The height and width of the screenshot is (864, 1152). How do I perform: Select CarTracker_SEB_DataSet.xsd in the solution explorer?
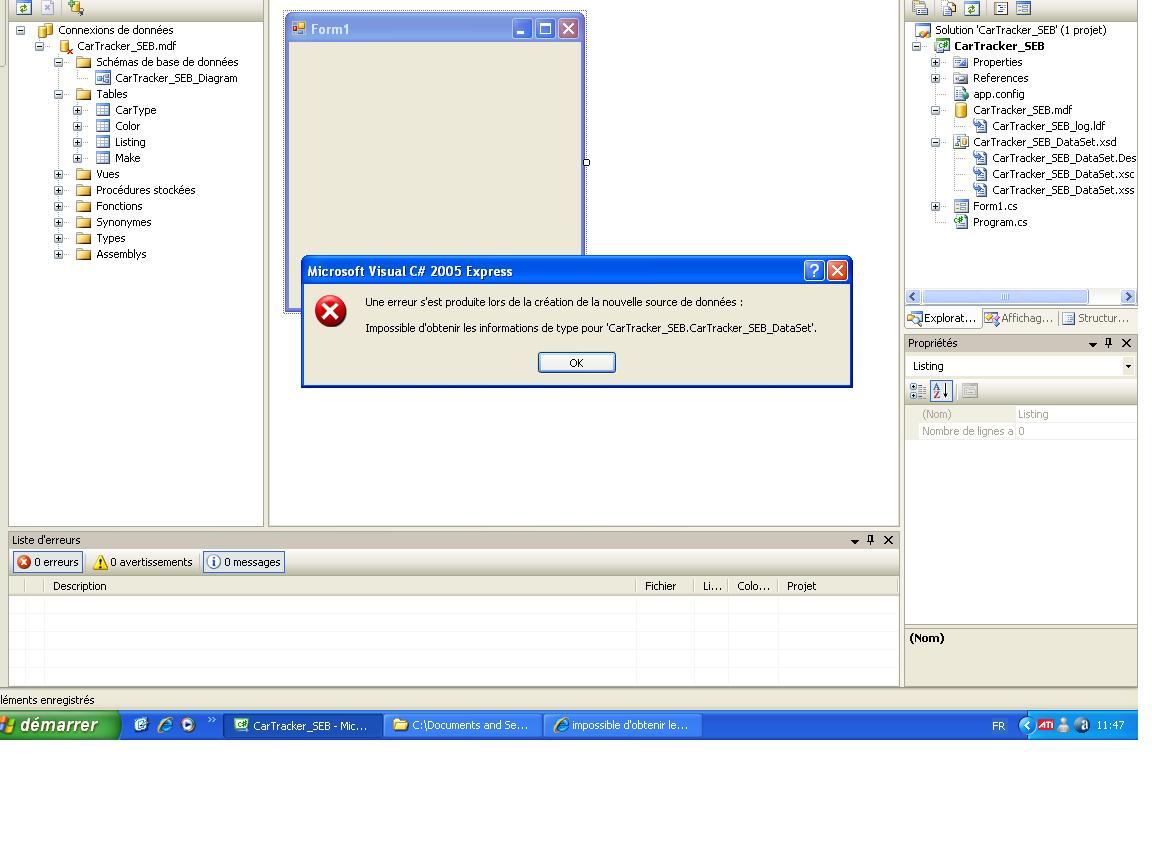[x=1044, y=143]
